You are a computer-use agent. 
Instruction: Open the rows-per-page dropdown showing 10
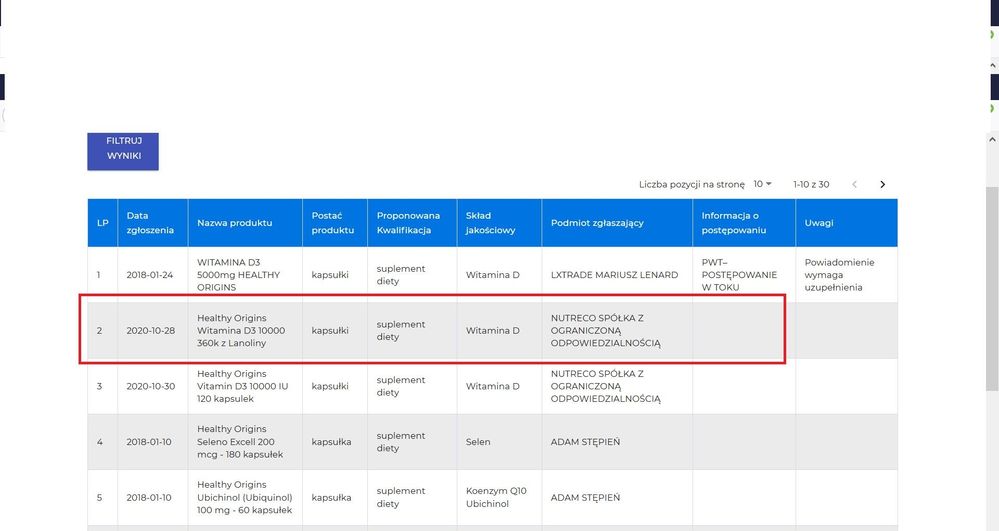coord(763,184)
